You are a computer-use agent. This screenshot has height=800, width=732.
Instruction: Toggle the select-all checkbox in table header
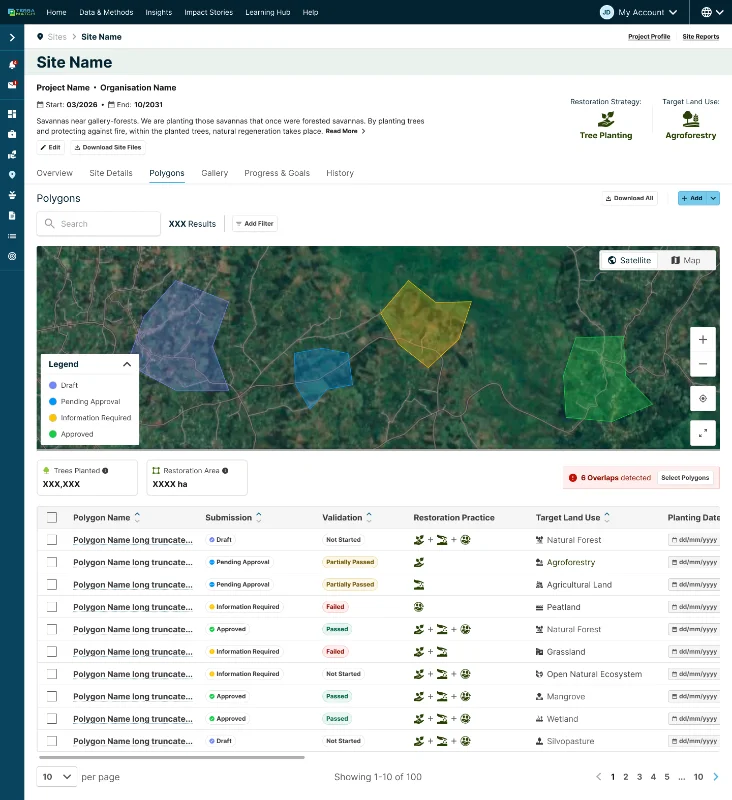point(52,517)
